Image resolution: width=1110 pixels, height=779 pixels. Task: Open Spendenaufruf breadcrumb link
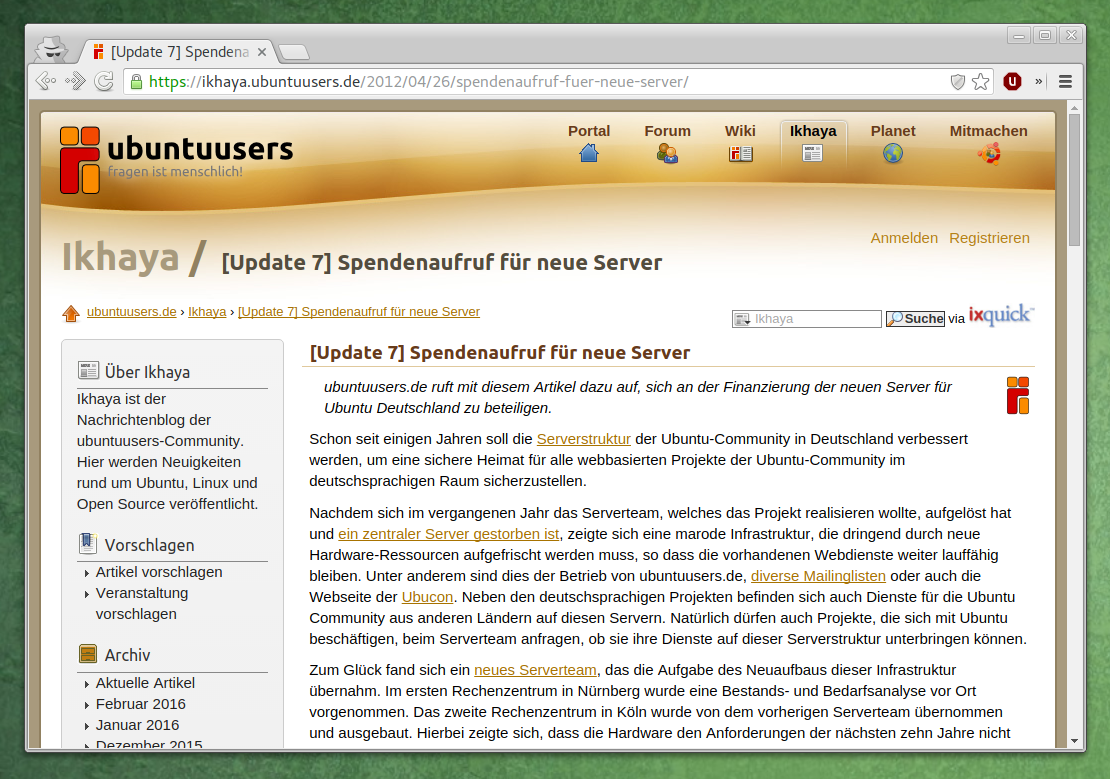tap(359, 312)
